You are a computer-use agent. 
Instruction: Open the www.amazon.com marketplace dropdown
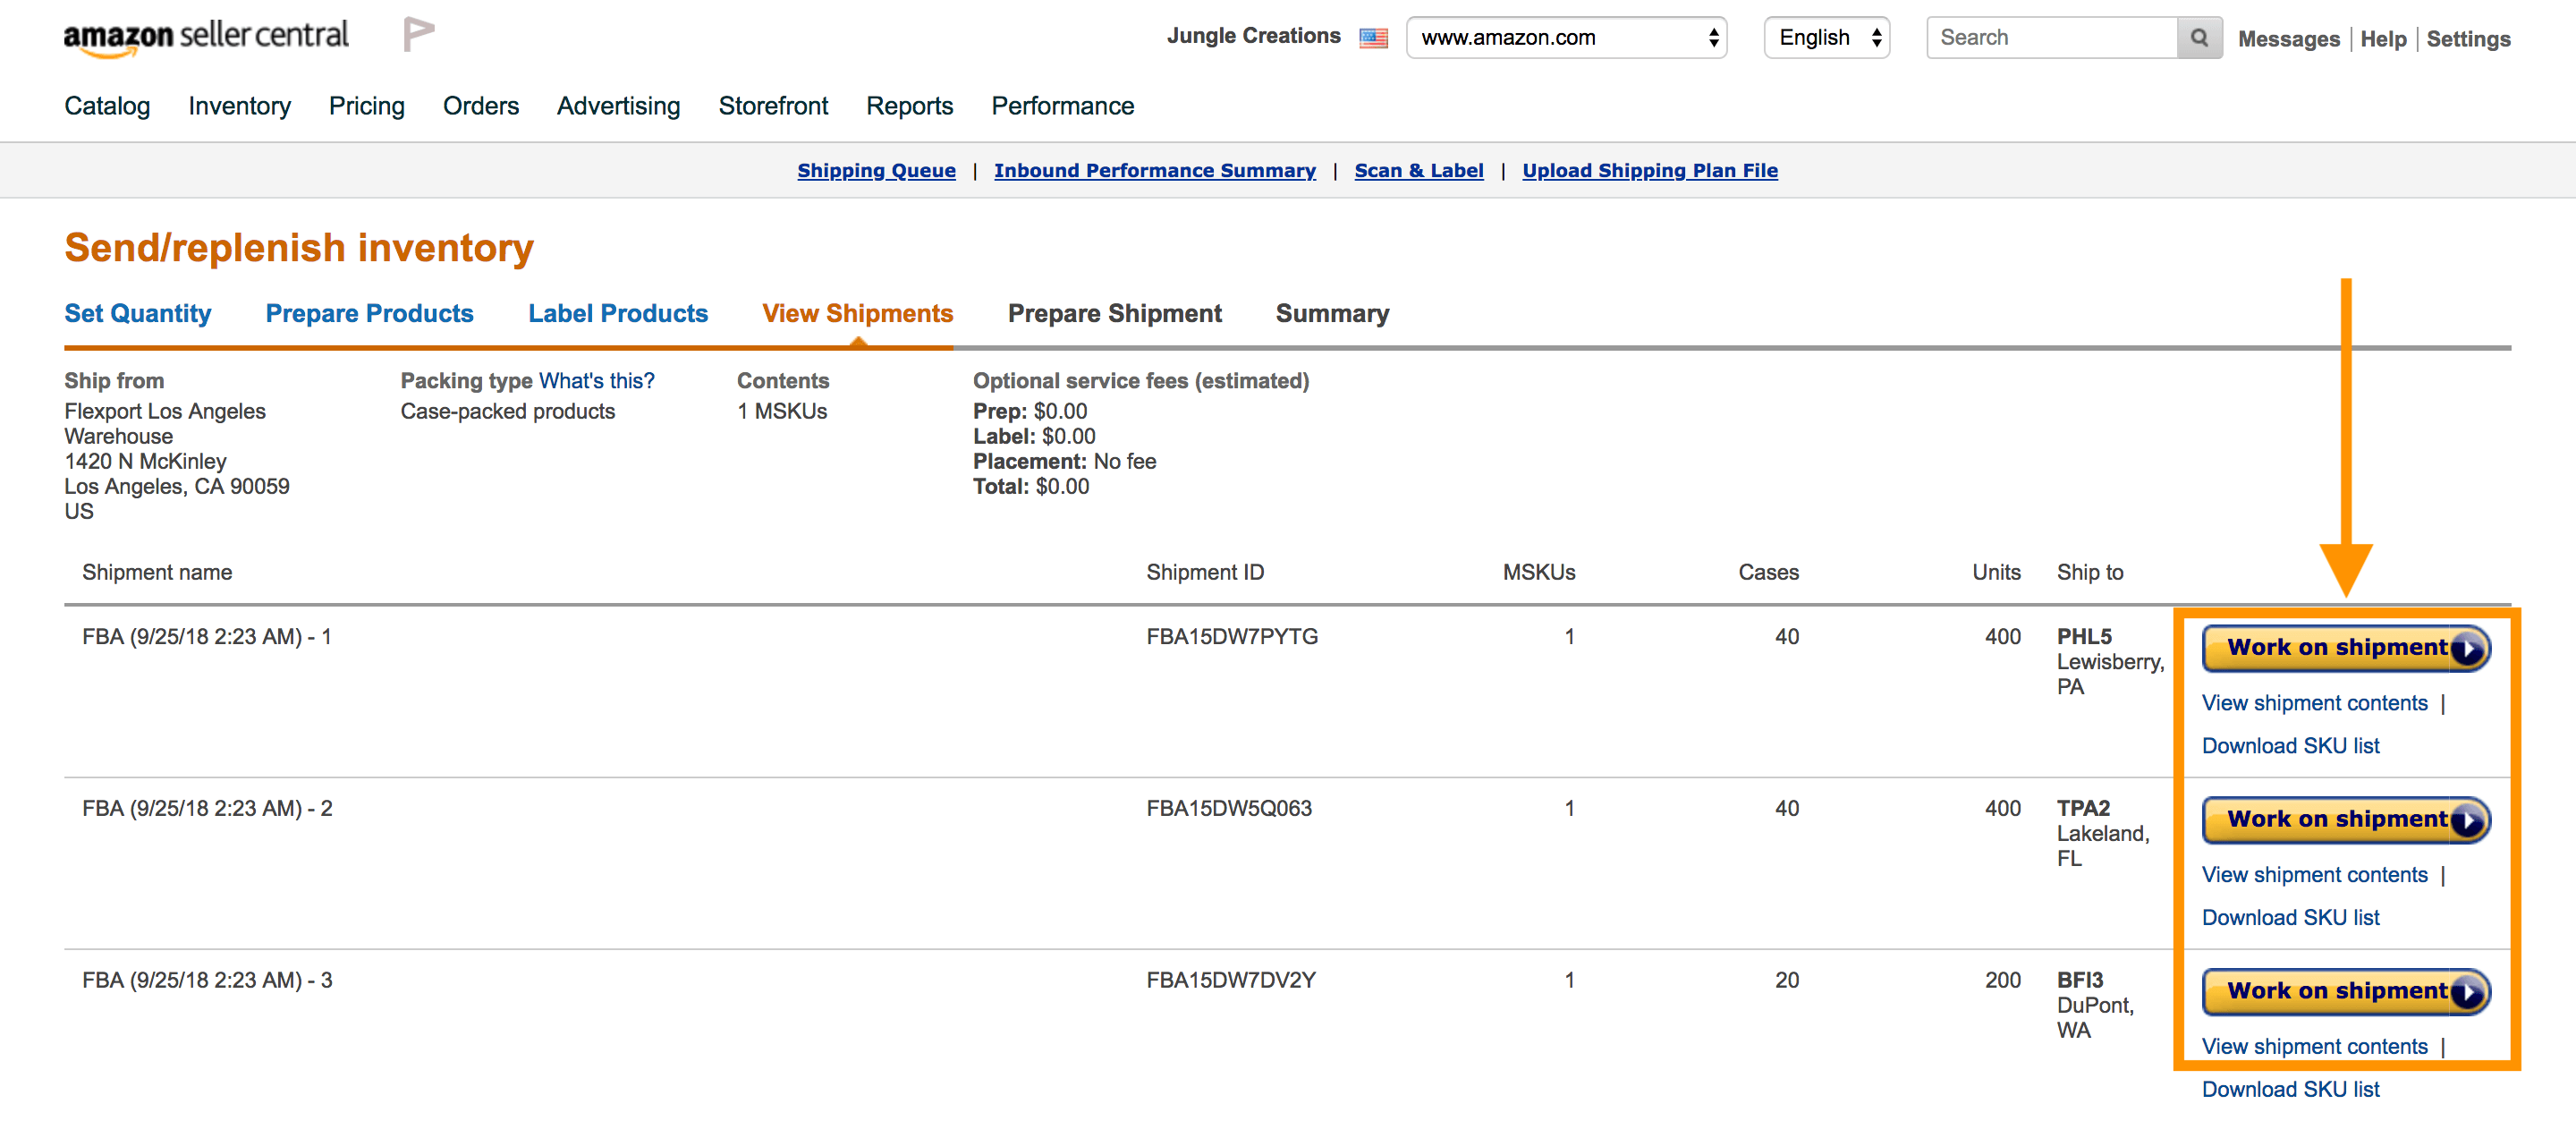(x=1566, y=38)
